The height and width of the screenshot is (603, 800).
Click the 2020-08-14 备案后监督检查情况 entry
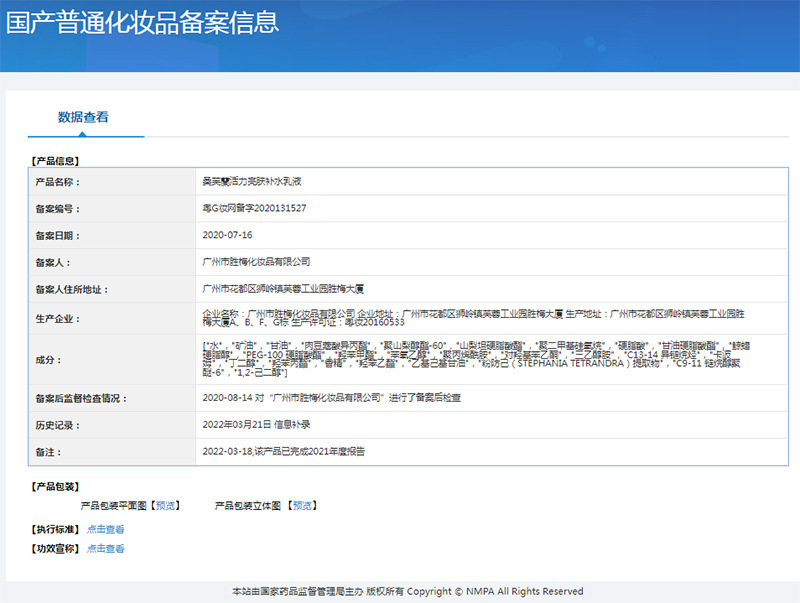tap(331, 398)
